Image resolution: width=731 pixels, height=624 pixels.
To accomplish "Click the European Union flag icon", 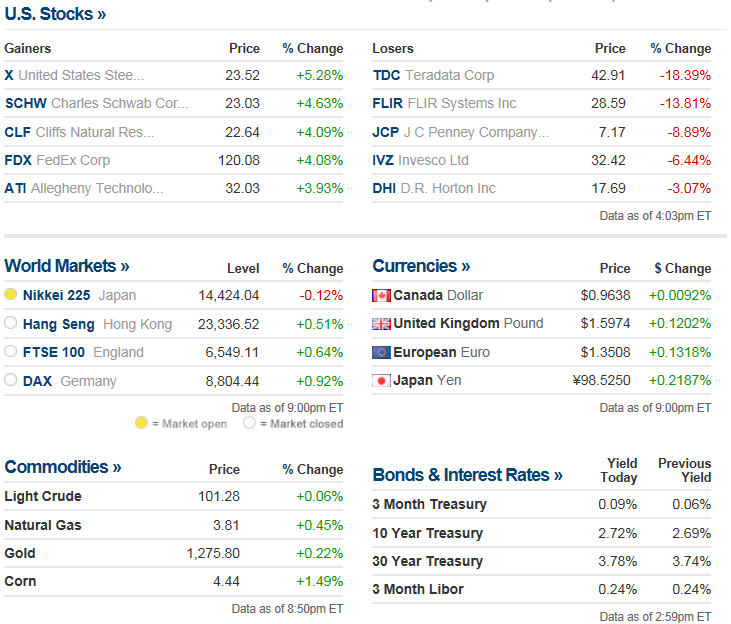I will point(381,353).
